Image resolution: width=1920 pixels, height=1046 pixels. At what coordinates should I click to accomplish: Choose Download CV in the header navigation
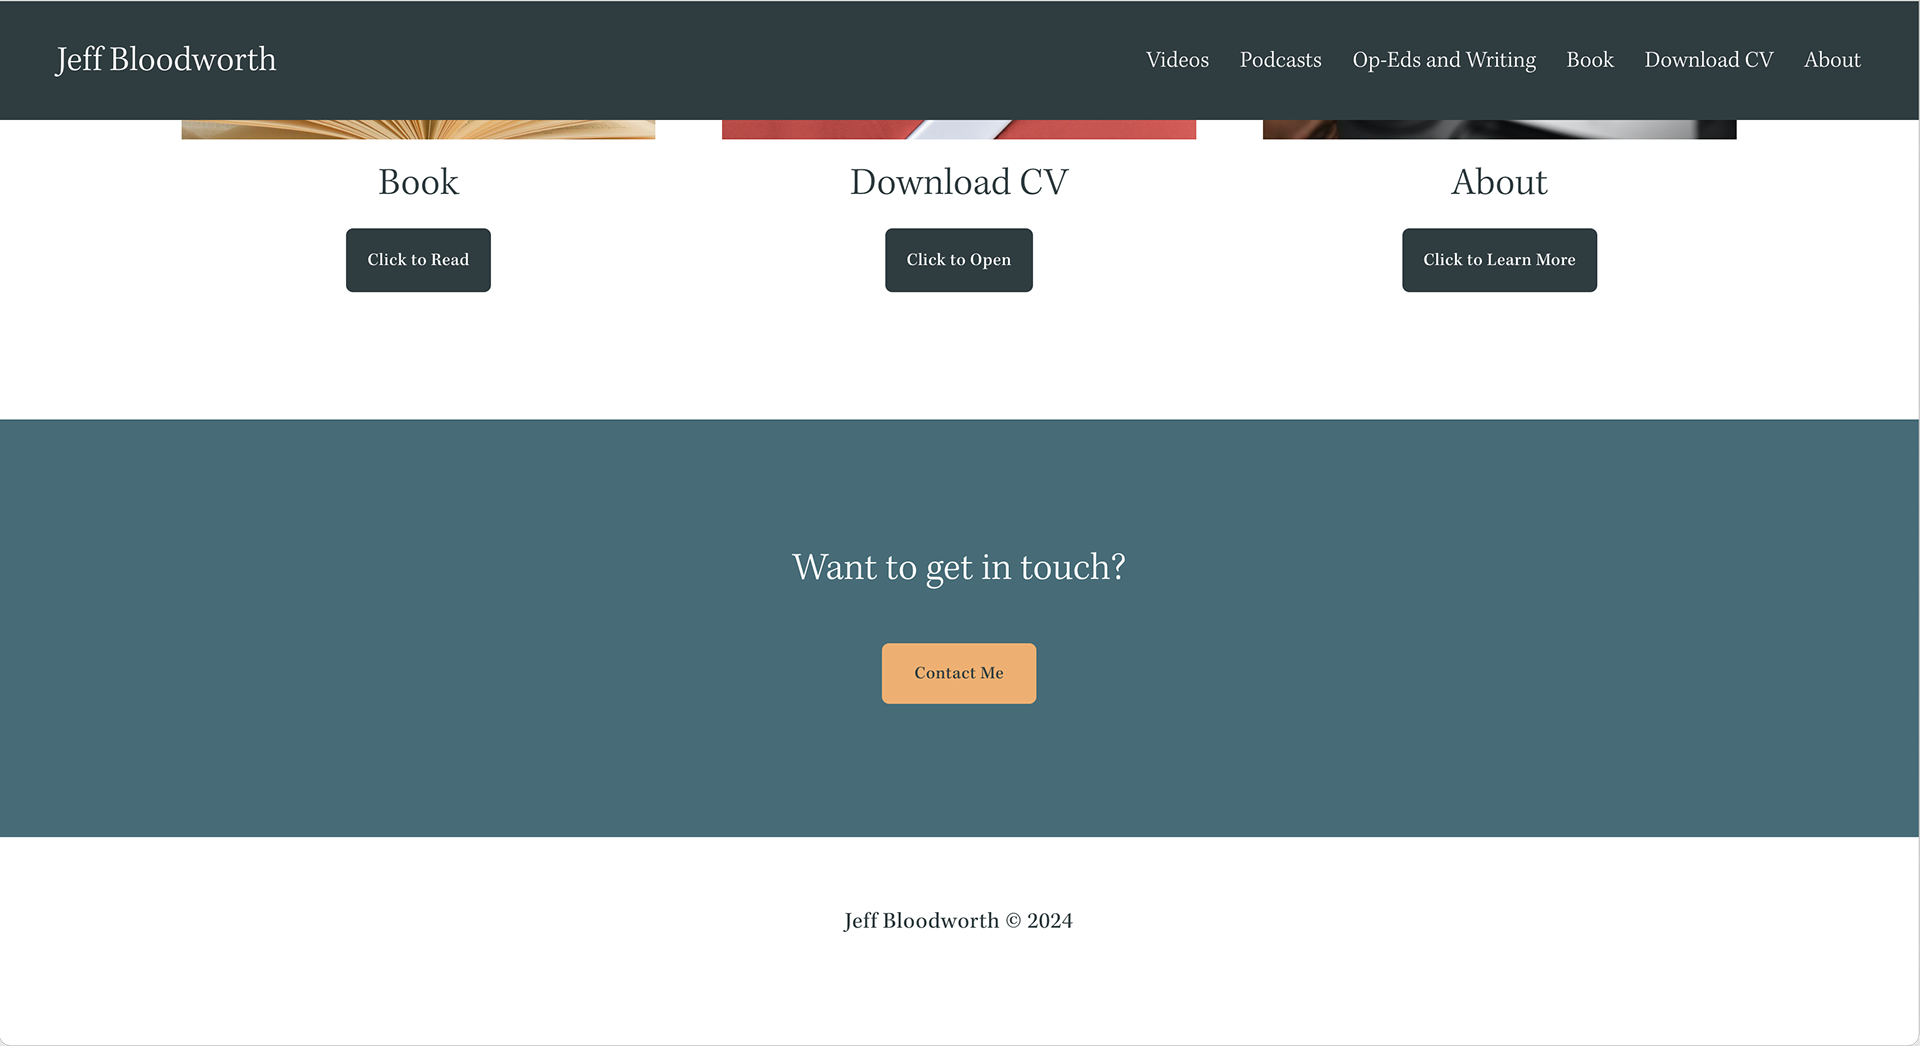point(1708,60)
